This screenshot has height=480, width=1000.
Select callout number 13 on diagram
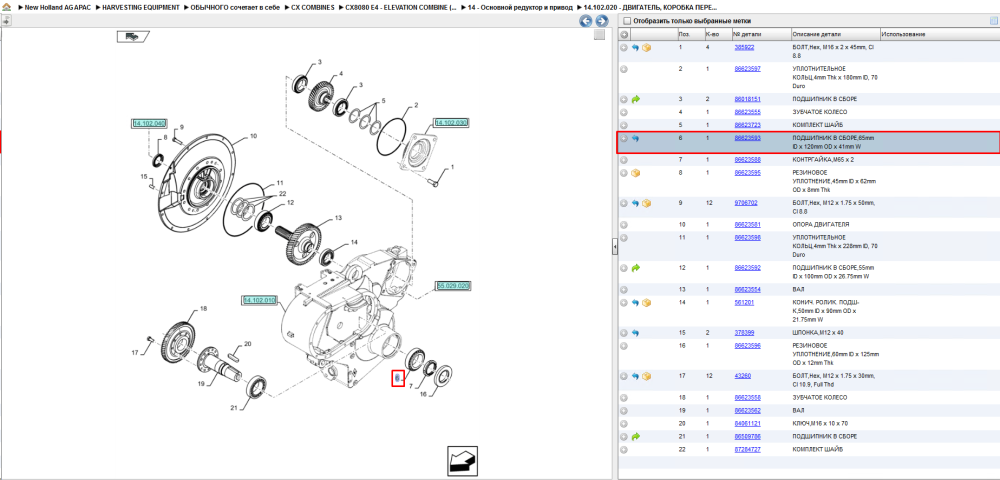click(338, 218)
